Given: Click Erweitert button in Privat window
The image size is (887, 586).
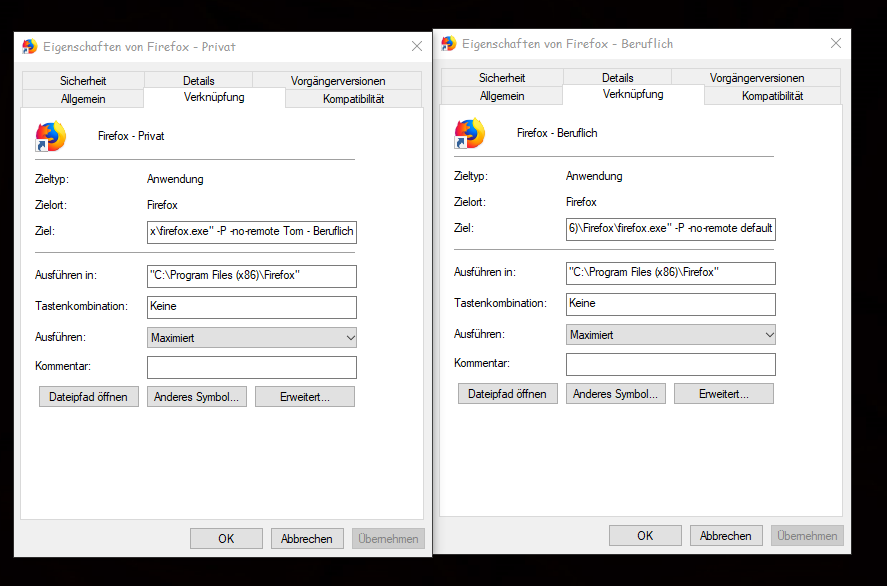Looking at the screenshot, I should point(305,397).
